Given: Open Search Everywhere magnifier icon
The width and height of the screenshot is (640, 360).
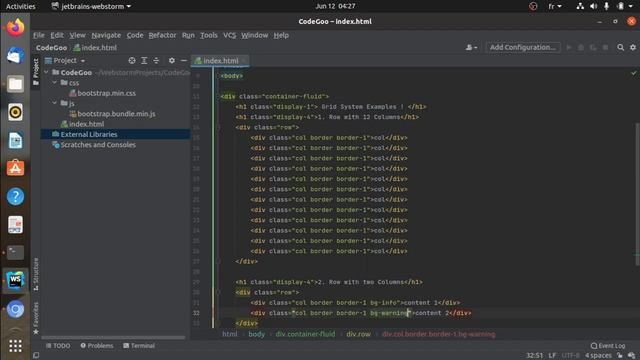Looking at the screenshot, I should pyautogui.click(x=620, y=47).
